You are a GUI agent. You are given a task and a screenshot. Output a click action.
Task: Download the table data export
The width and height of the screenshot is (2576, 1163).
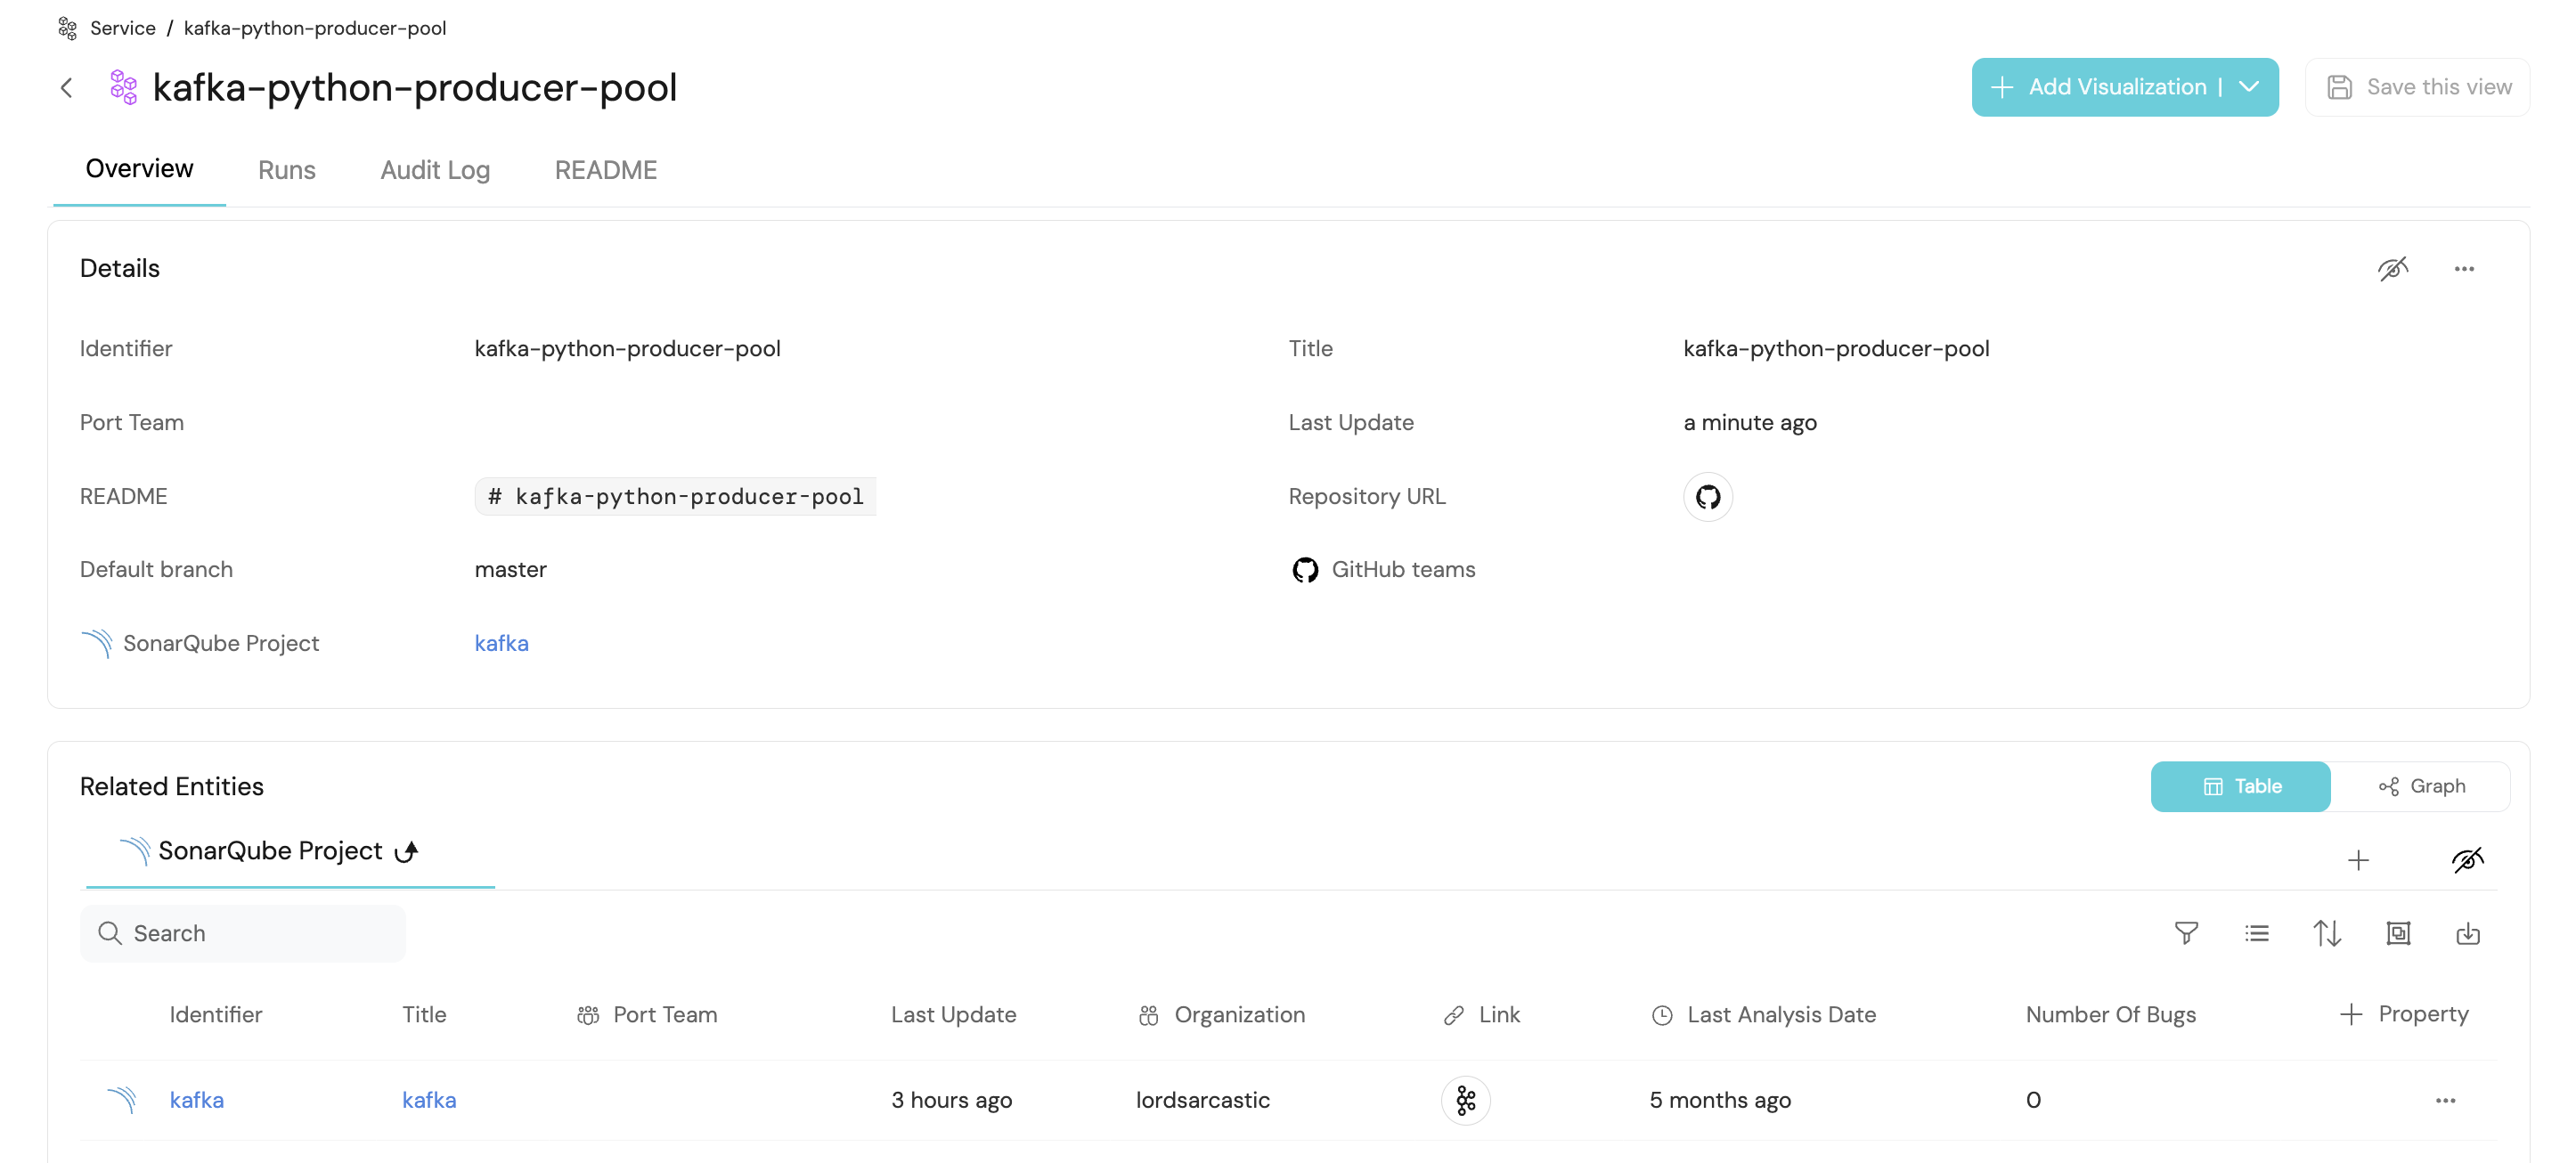click(2467, 933)
